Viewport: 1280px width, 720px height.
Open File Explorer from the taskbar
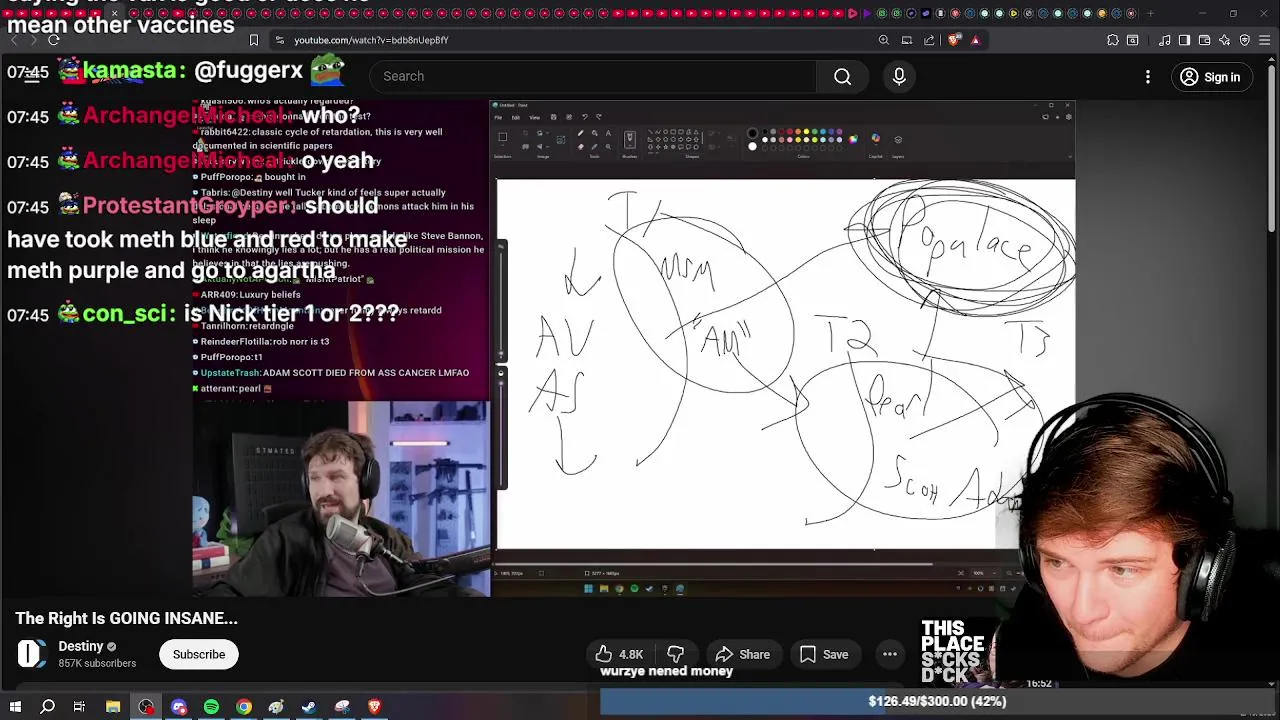pyautogui.click(x=113, y=707)
